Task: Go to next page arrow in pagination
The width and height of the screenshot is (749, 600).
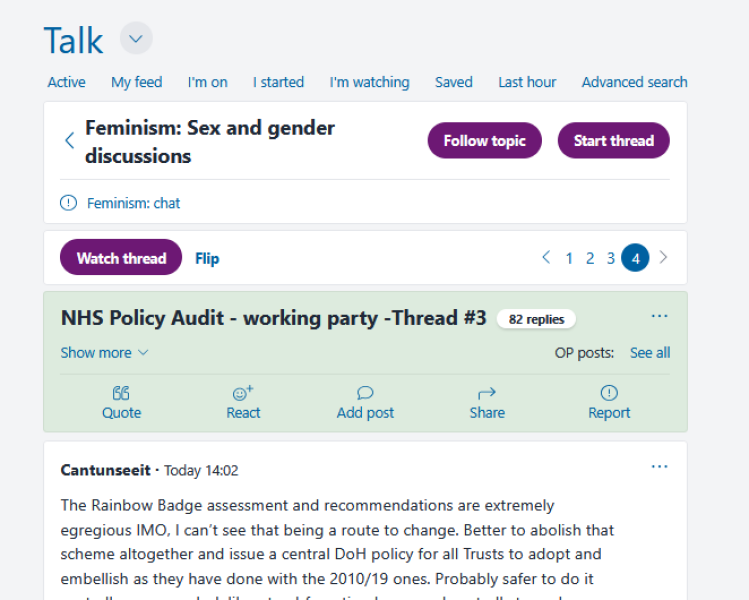Action: click(x=663, y=258)
